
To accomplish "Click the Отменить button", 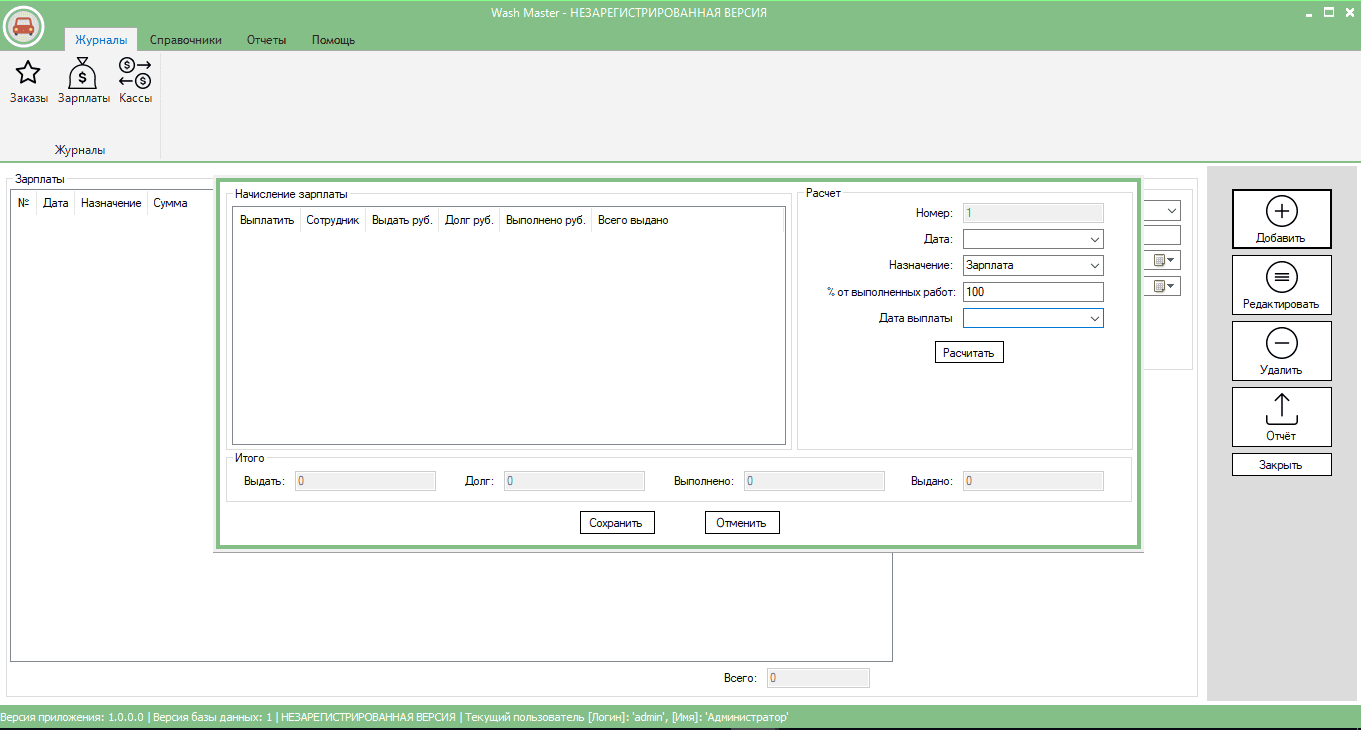I will click(742, 523).
